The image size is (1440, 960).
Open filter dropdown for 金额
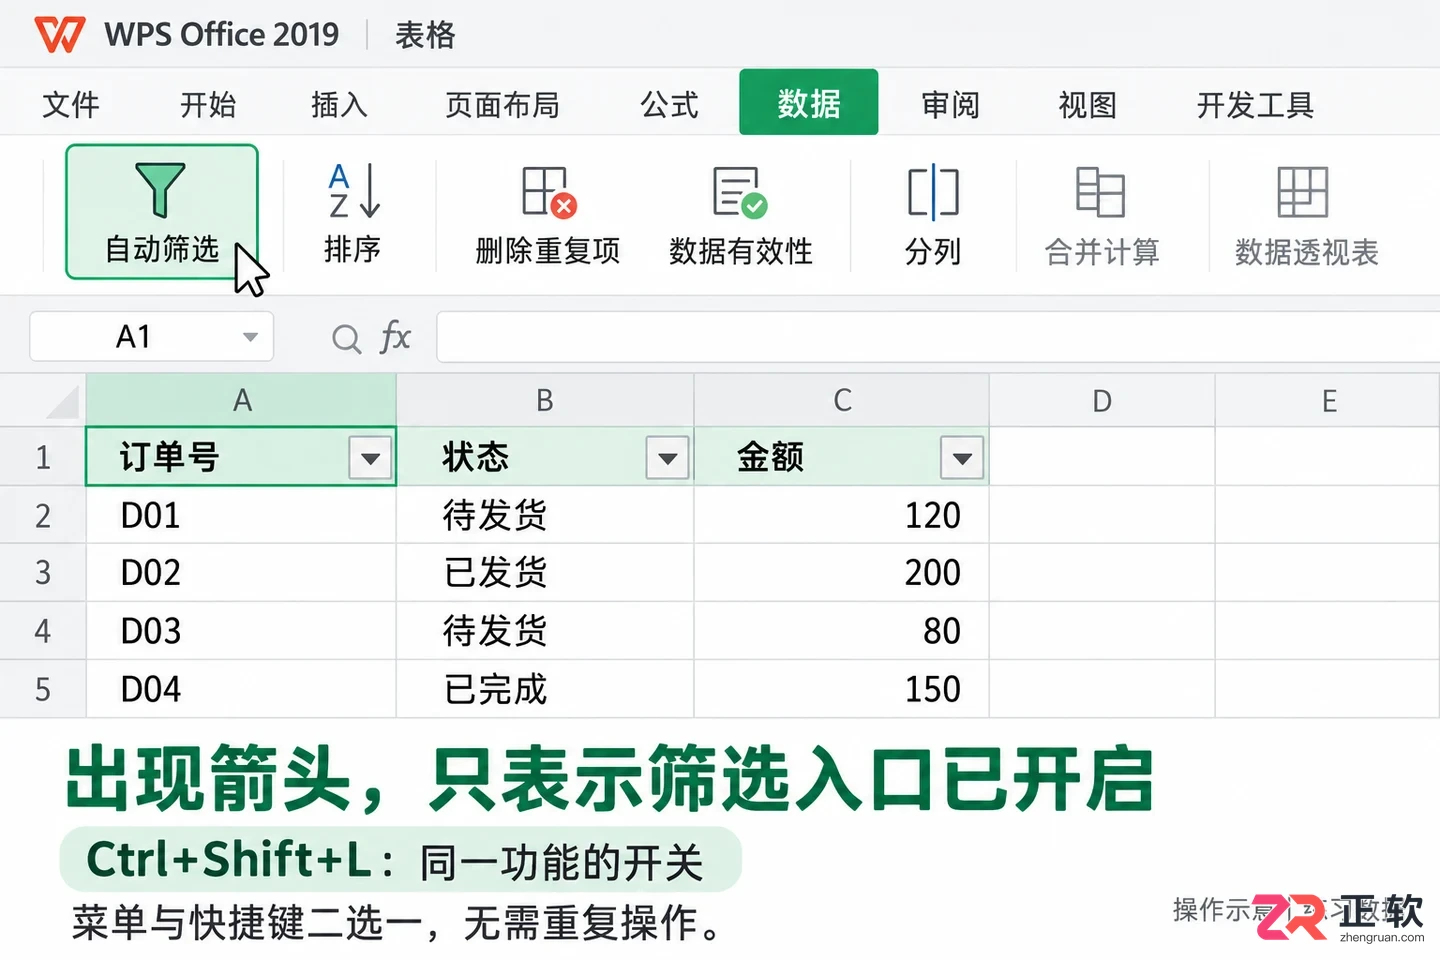coord(962,459)
